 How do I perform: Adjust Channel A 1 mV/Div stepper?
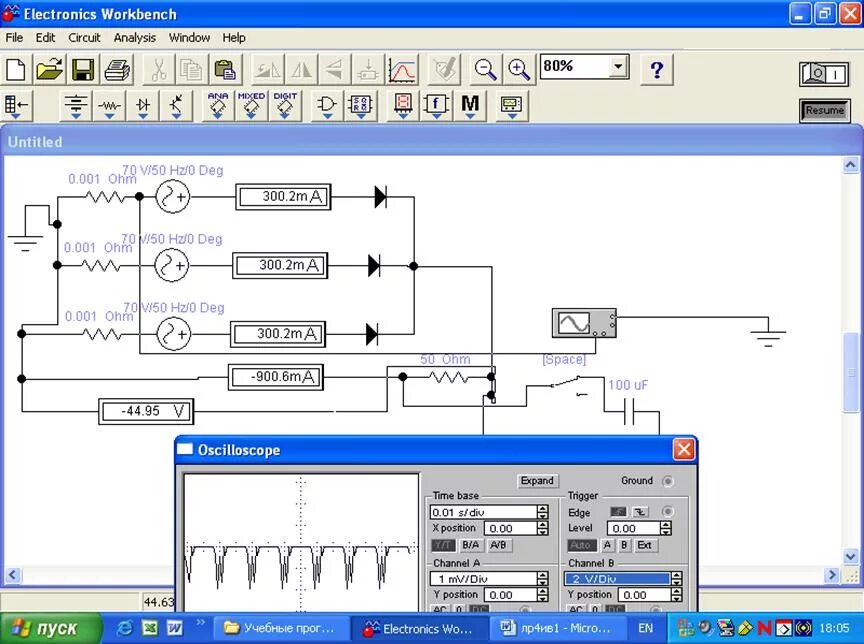tap(542, 578)
